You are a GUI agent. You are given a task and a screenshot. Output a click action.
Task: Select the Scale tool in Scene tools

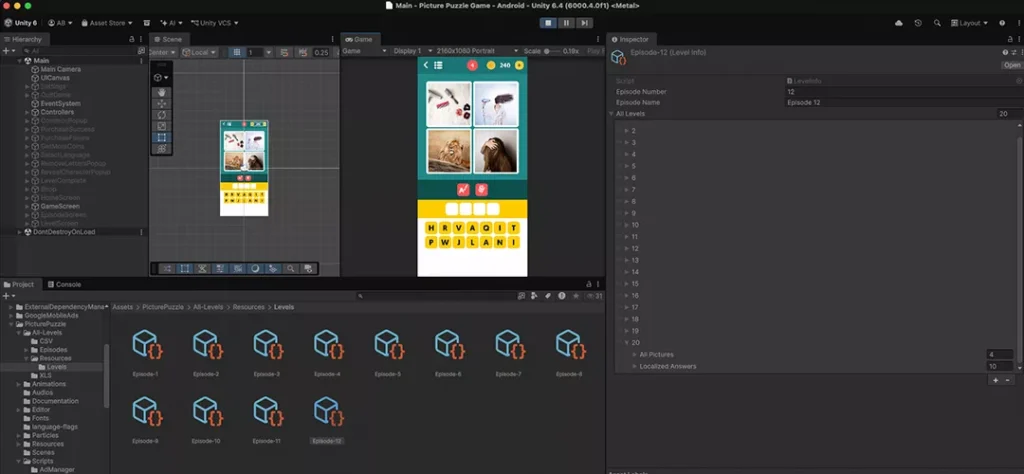[161, 126]
